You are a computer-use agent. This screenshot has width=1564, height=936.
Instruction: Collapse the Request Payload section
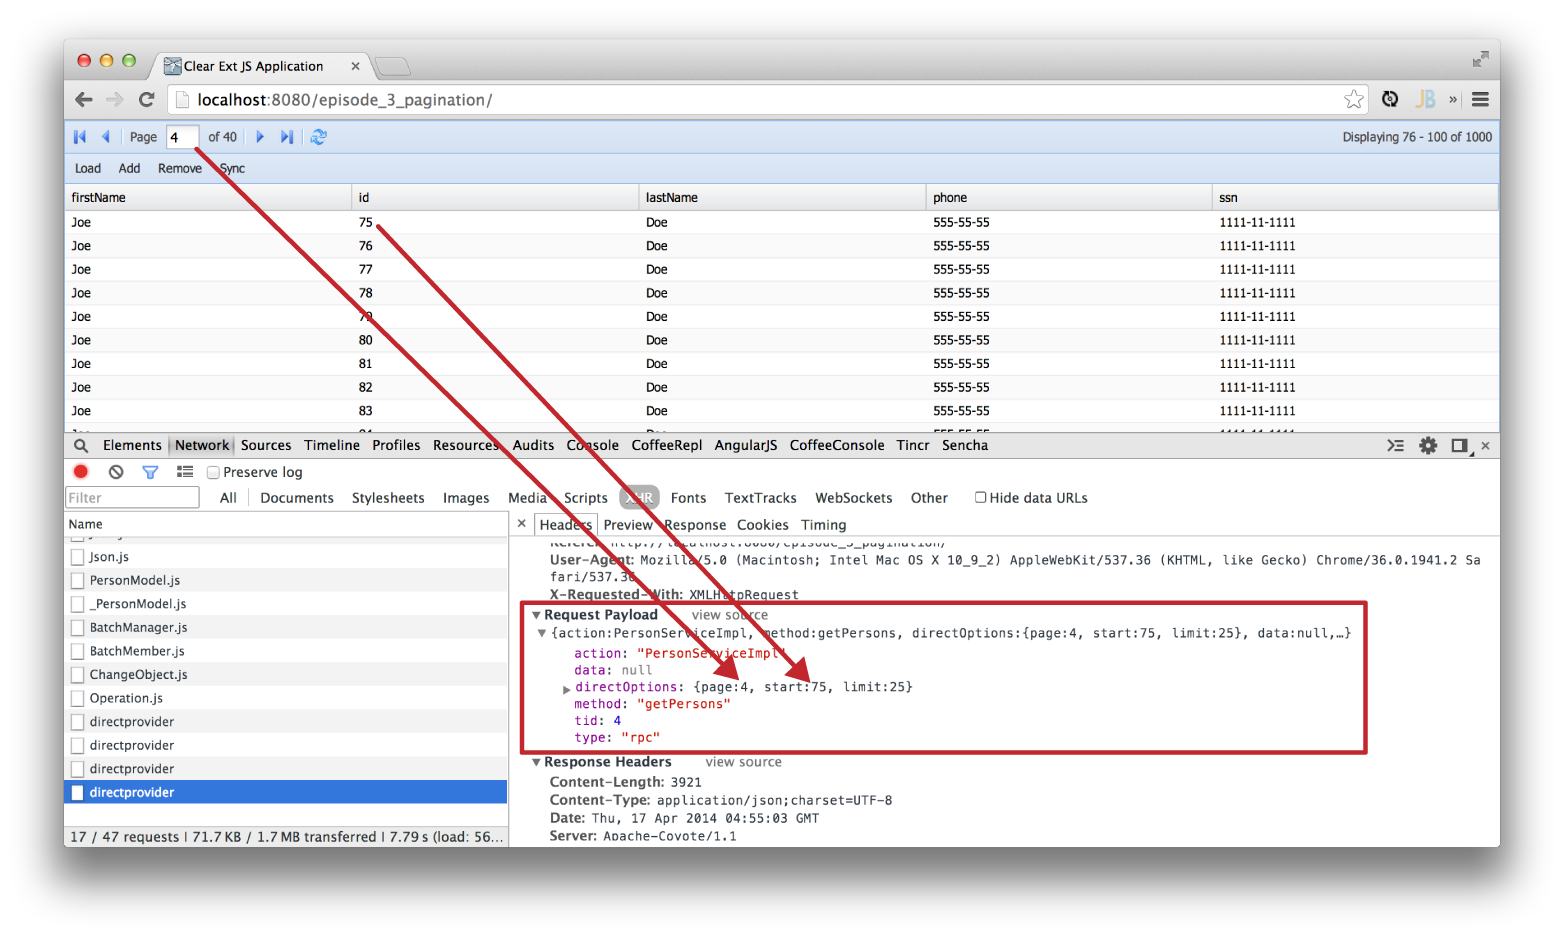pyautogui.click(x=537, y=615)
